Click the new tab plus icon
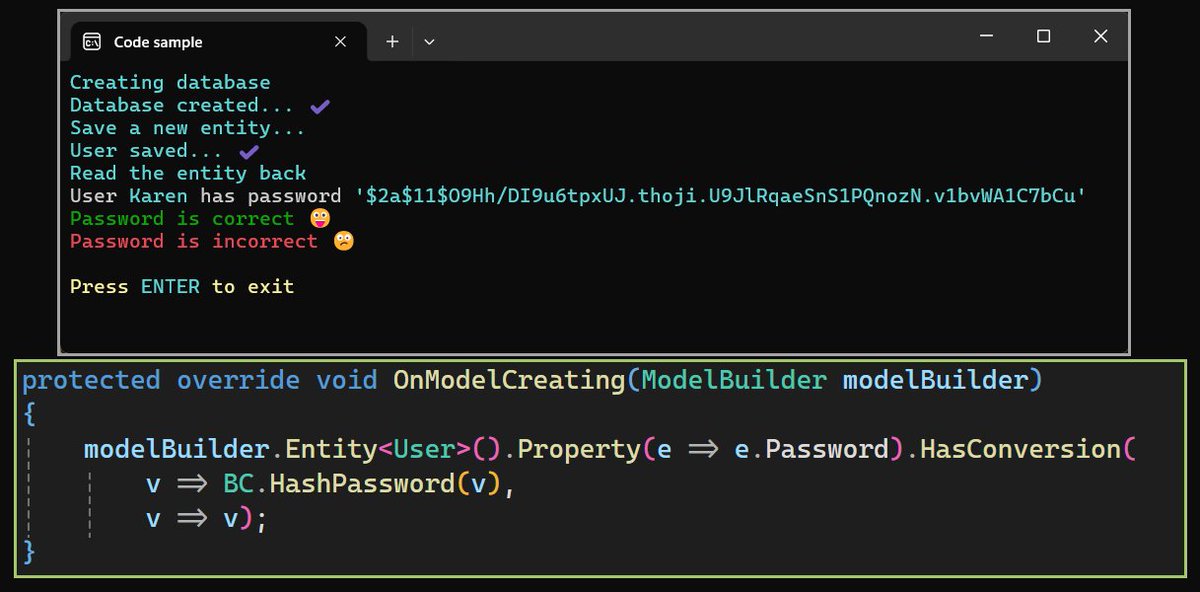Screen dimensions: 1200x592 tap(391, 41)
